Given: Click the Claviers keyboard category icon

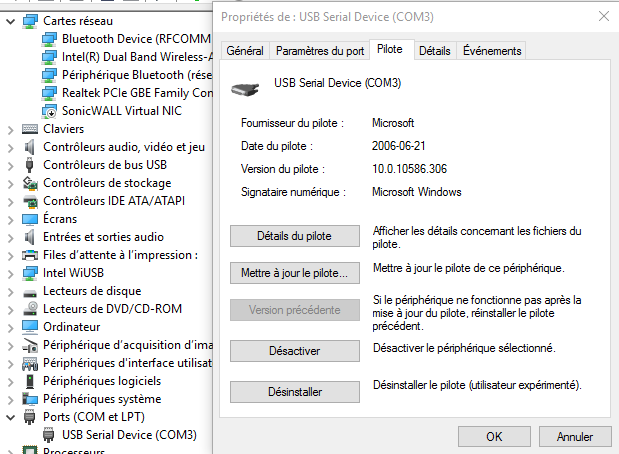Looking at the screenshot, I should coord(30,129).
